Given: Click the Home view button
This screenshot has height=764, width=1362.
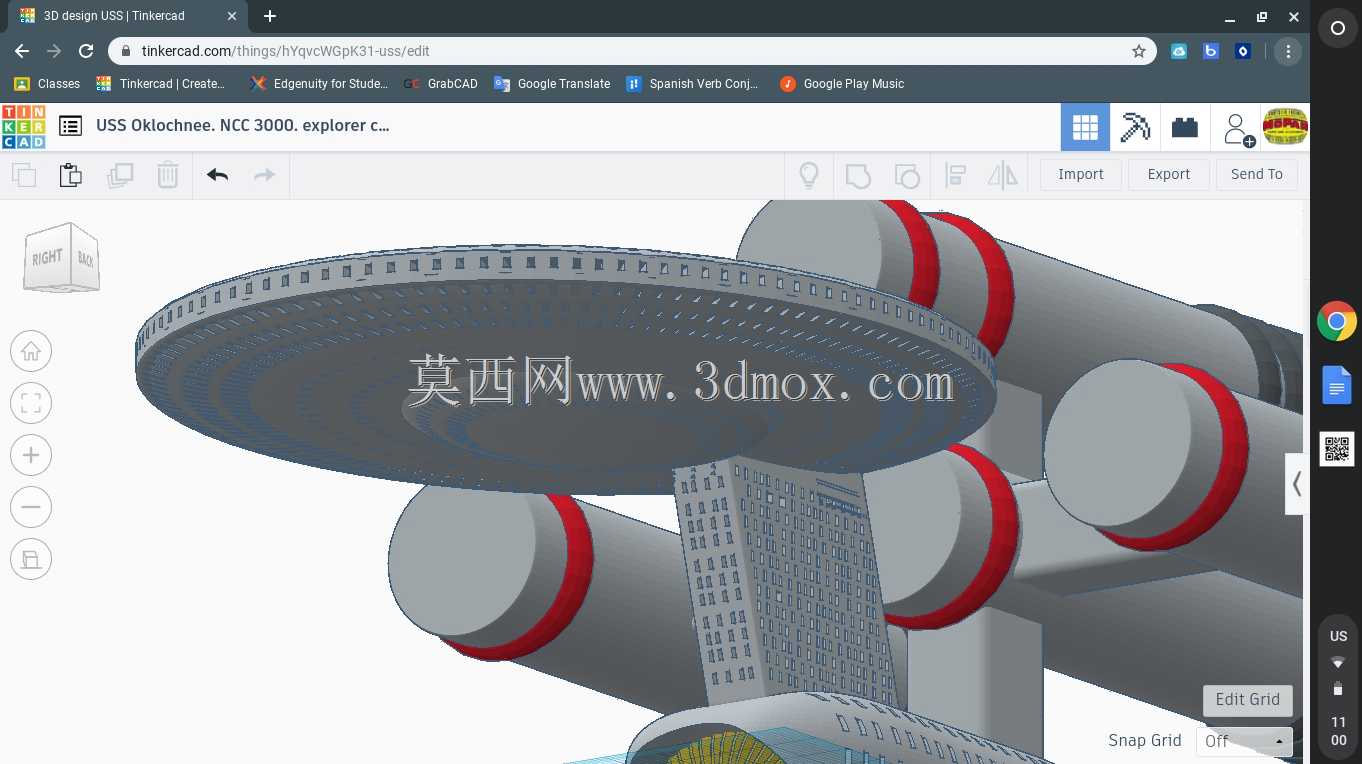Looking at the screenshot, I should [x=31, y=351].
